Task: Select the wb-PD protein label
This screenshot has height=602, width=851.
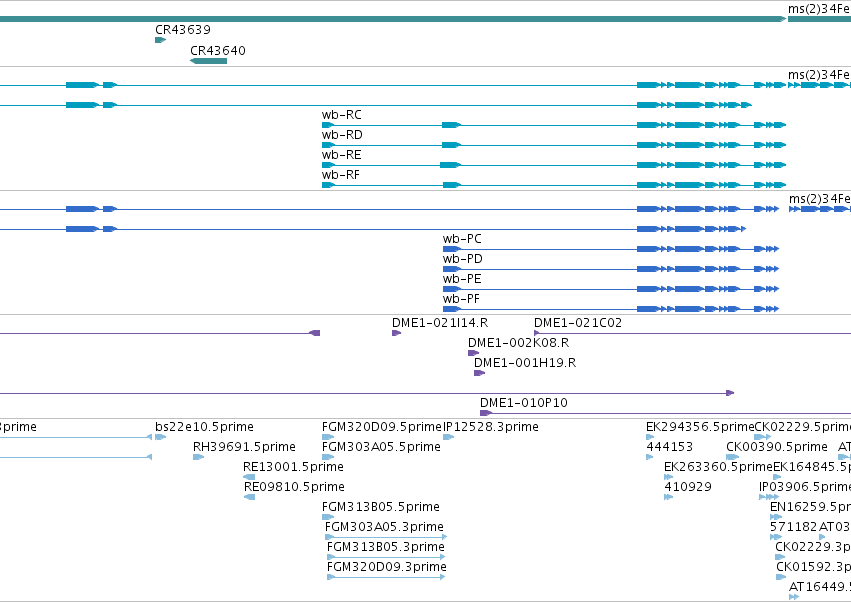Action: click(x=462, y=259)
